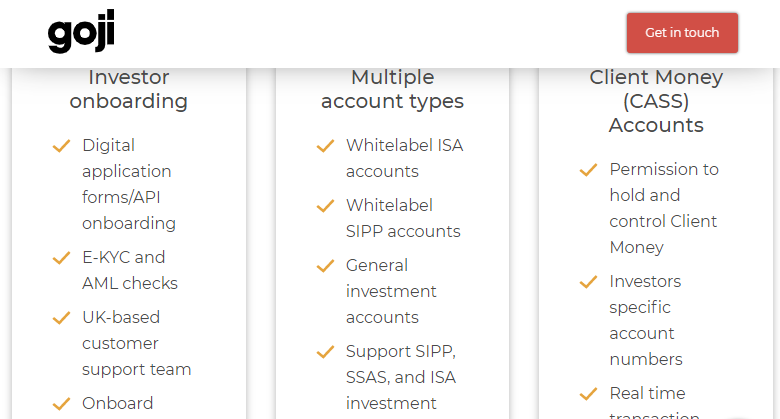Click checkmark next to E-KYC and AML checks
780x419 pixels.
pos(62,258)
